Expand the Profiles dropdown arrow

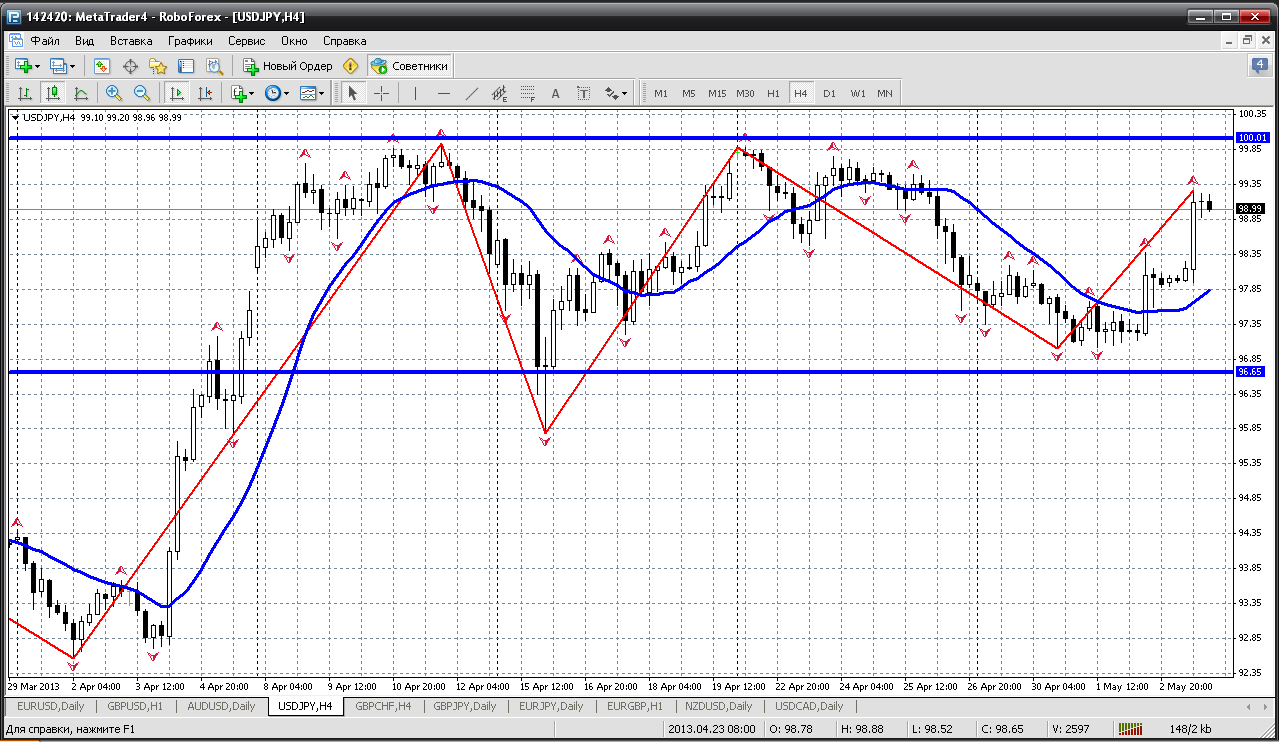coord(72,66)
